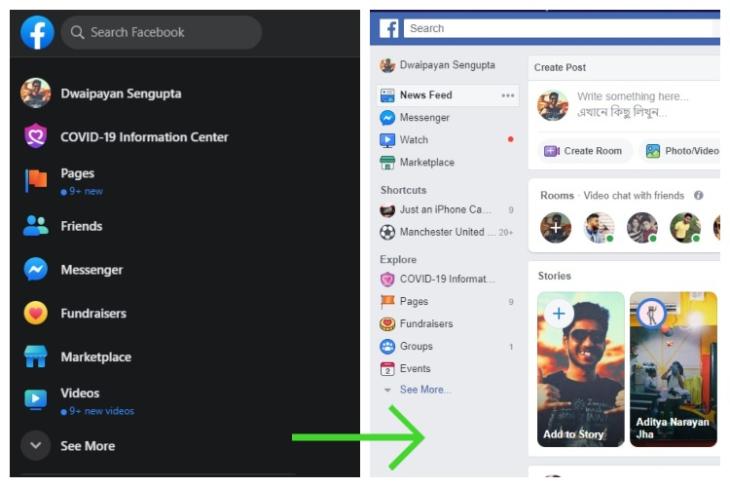Click the Groups icon in Explore
730x487 pixels.
(387, 346)
